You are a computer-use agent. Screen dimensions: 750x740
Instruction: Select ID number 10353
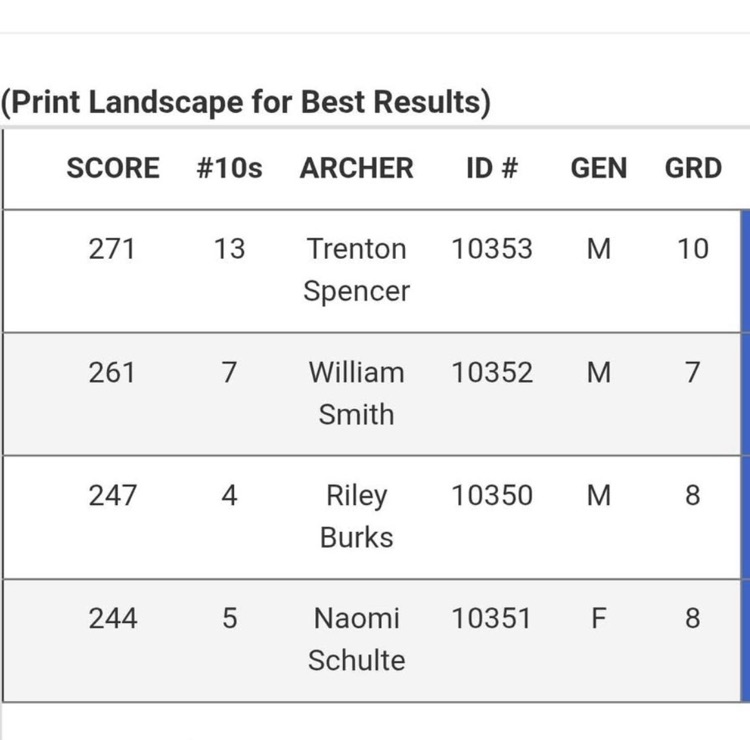tap(491, 249)
